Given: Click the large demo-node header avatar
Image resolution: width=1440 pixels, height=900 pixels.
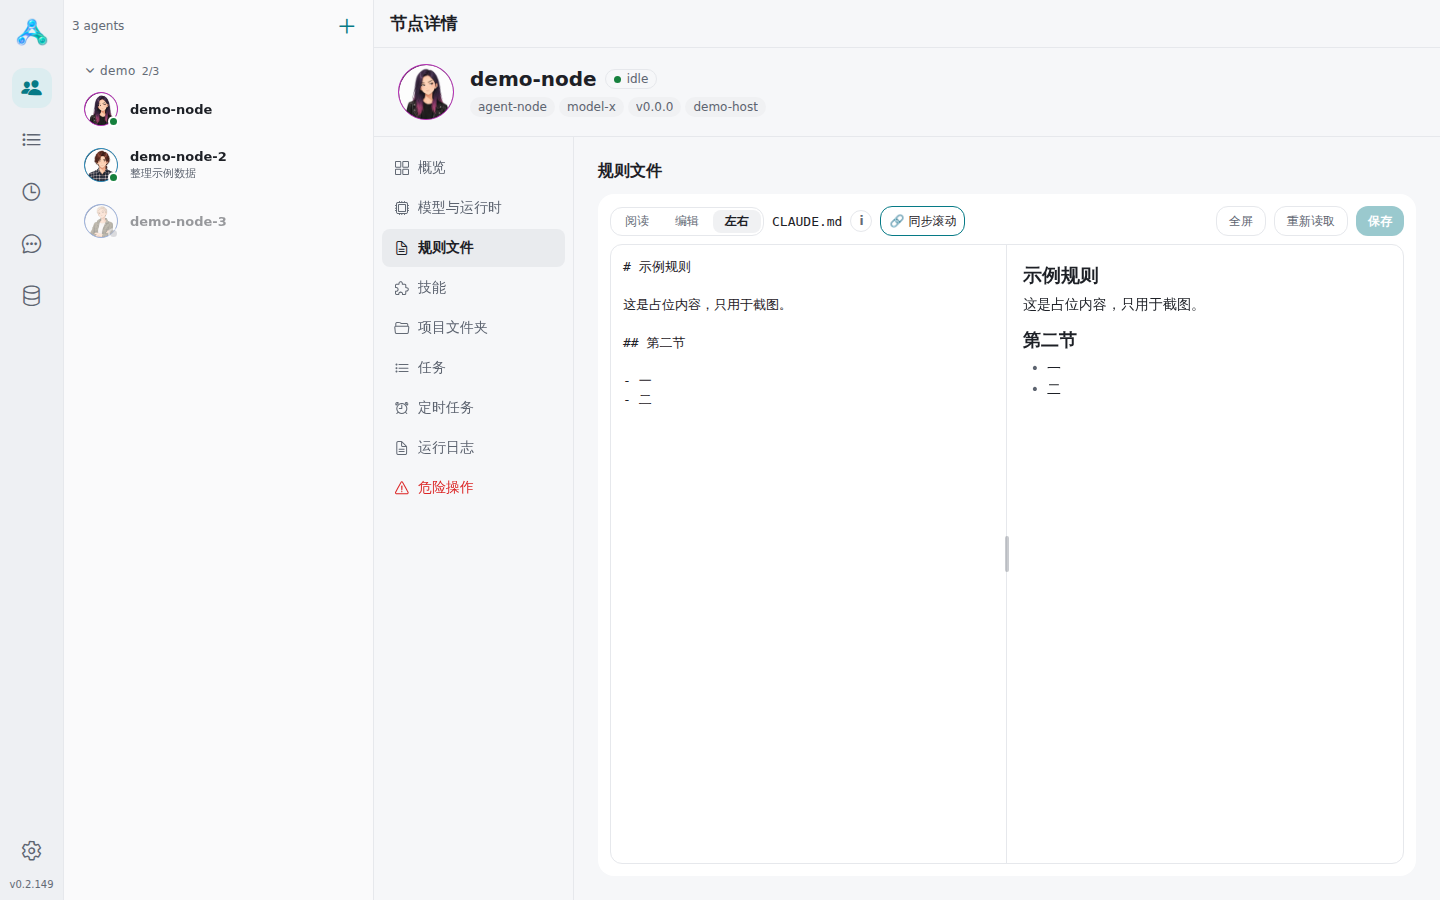Looking at the screenshot, I should click(x=426, y=92).
